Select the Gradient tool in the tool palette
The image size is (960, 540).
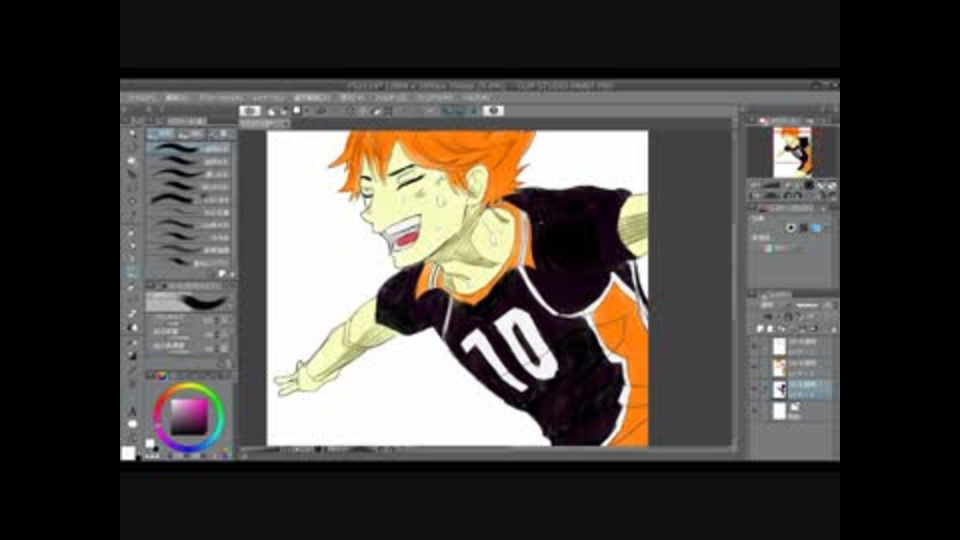132,356
